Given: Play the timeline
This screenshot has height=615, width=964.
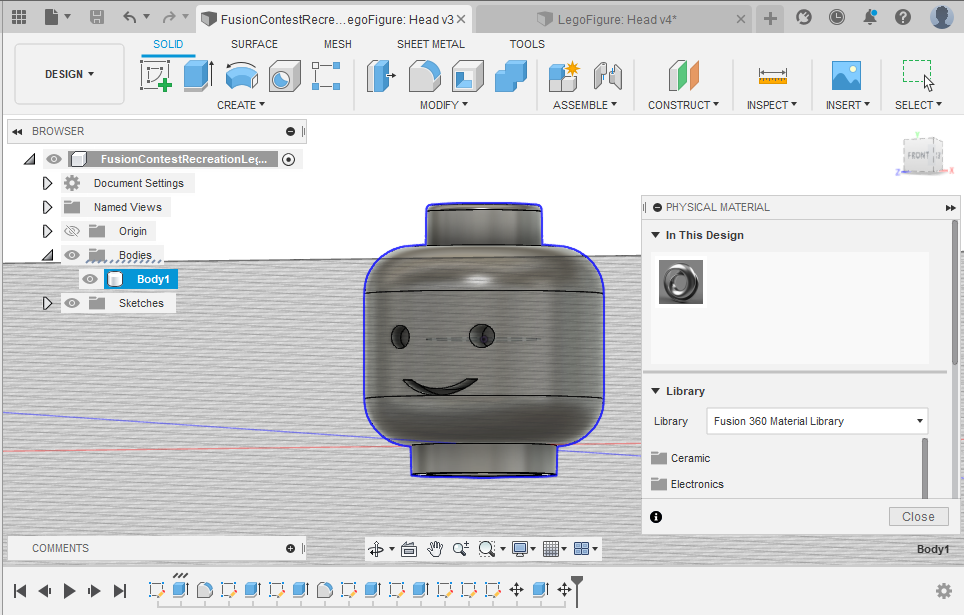Looking at the screenshot, I should click(69, 591).
